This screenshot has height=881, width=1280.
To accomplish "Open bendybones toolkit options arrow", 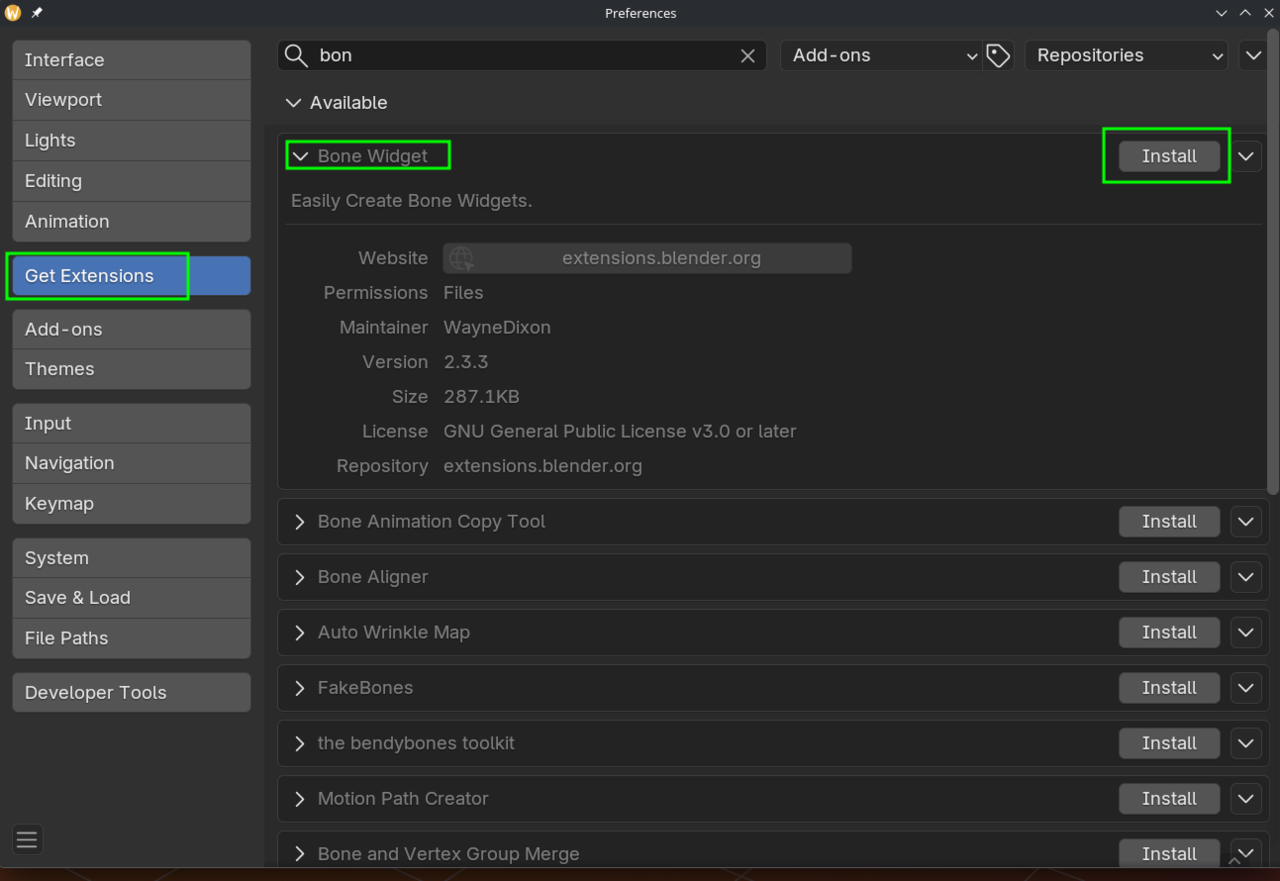I will (1246, 744).
